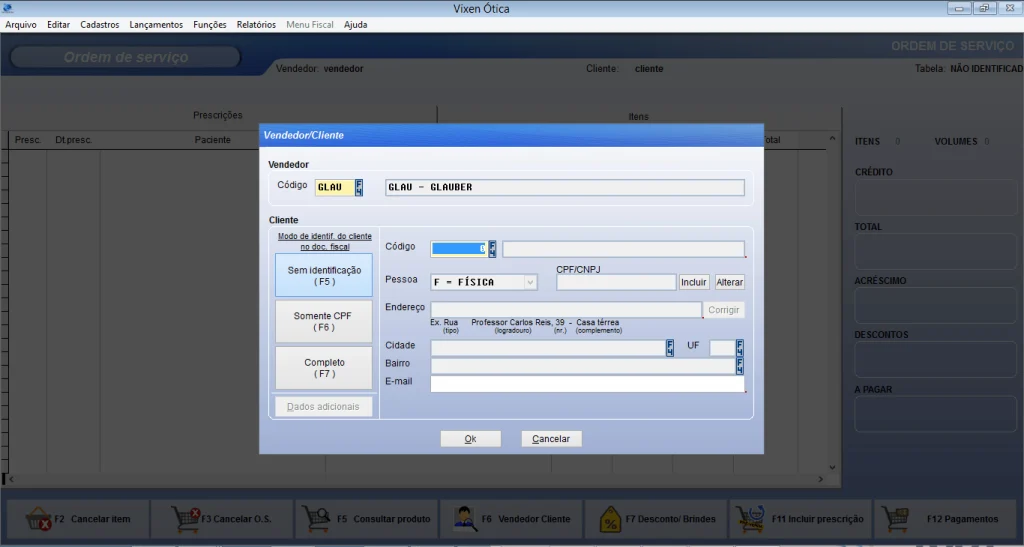Open F7 Desconto/Brindes percent icon
Viewport: 1024px width, 547px height.
coord(610,519)
